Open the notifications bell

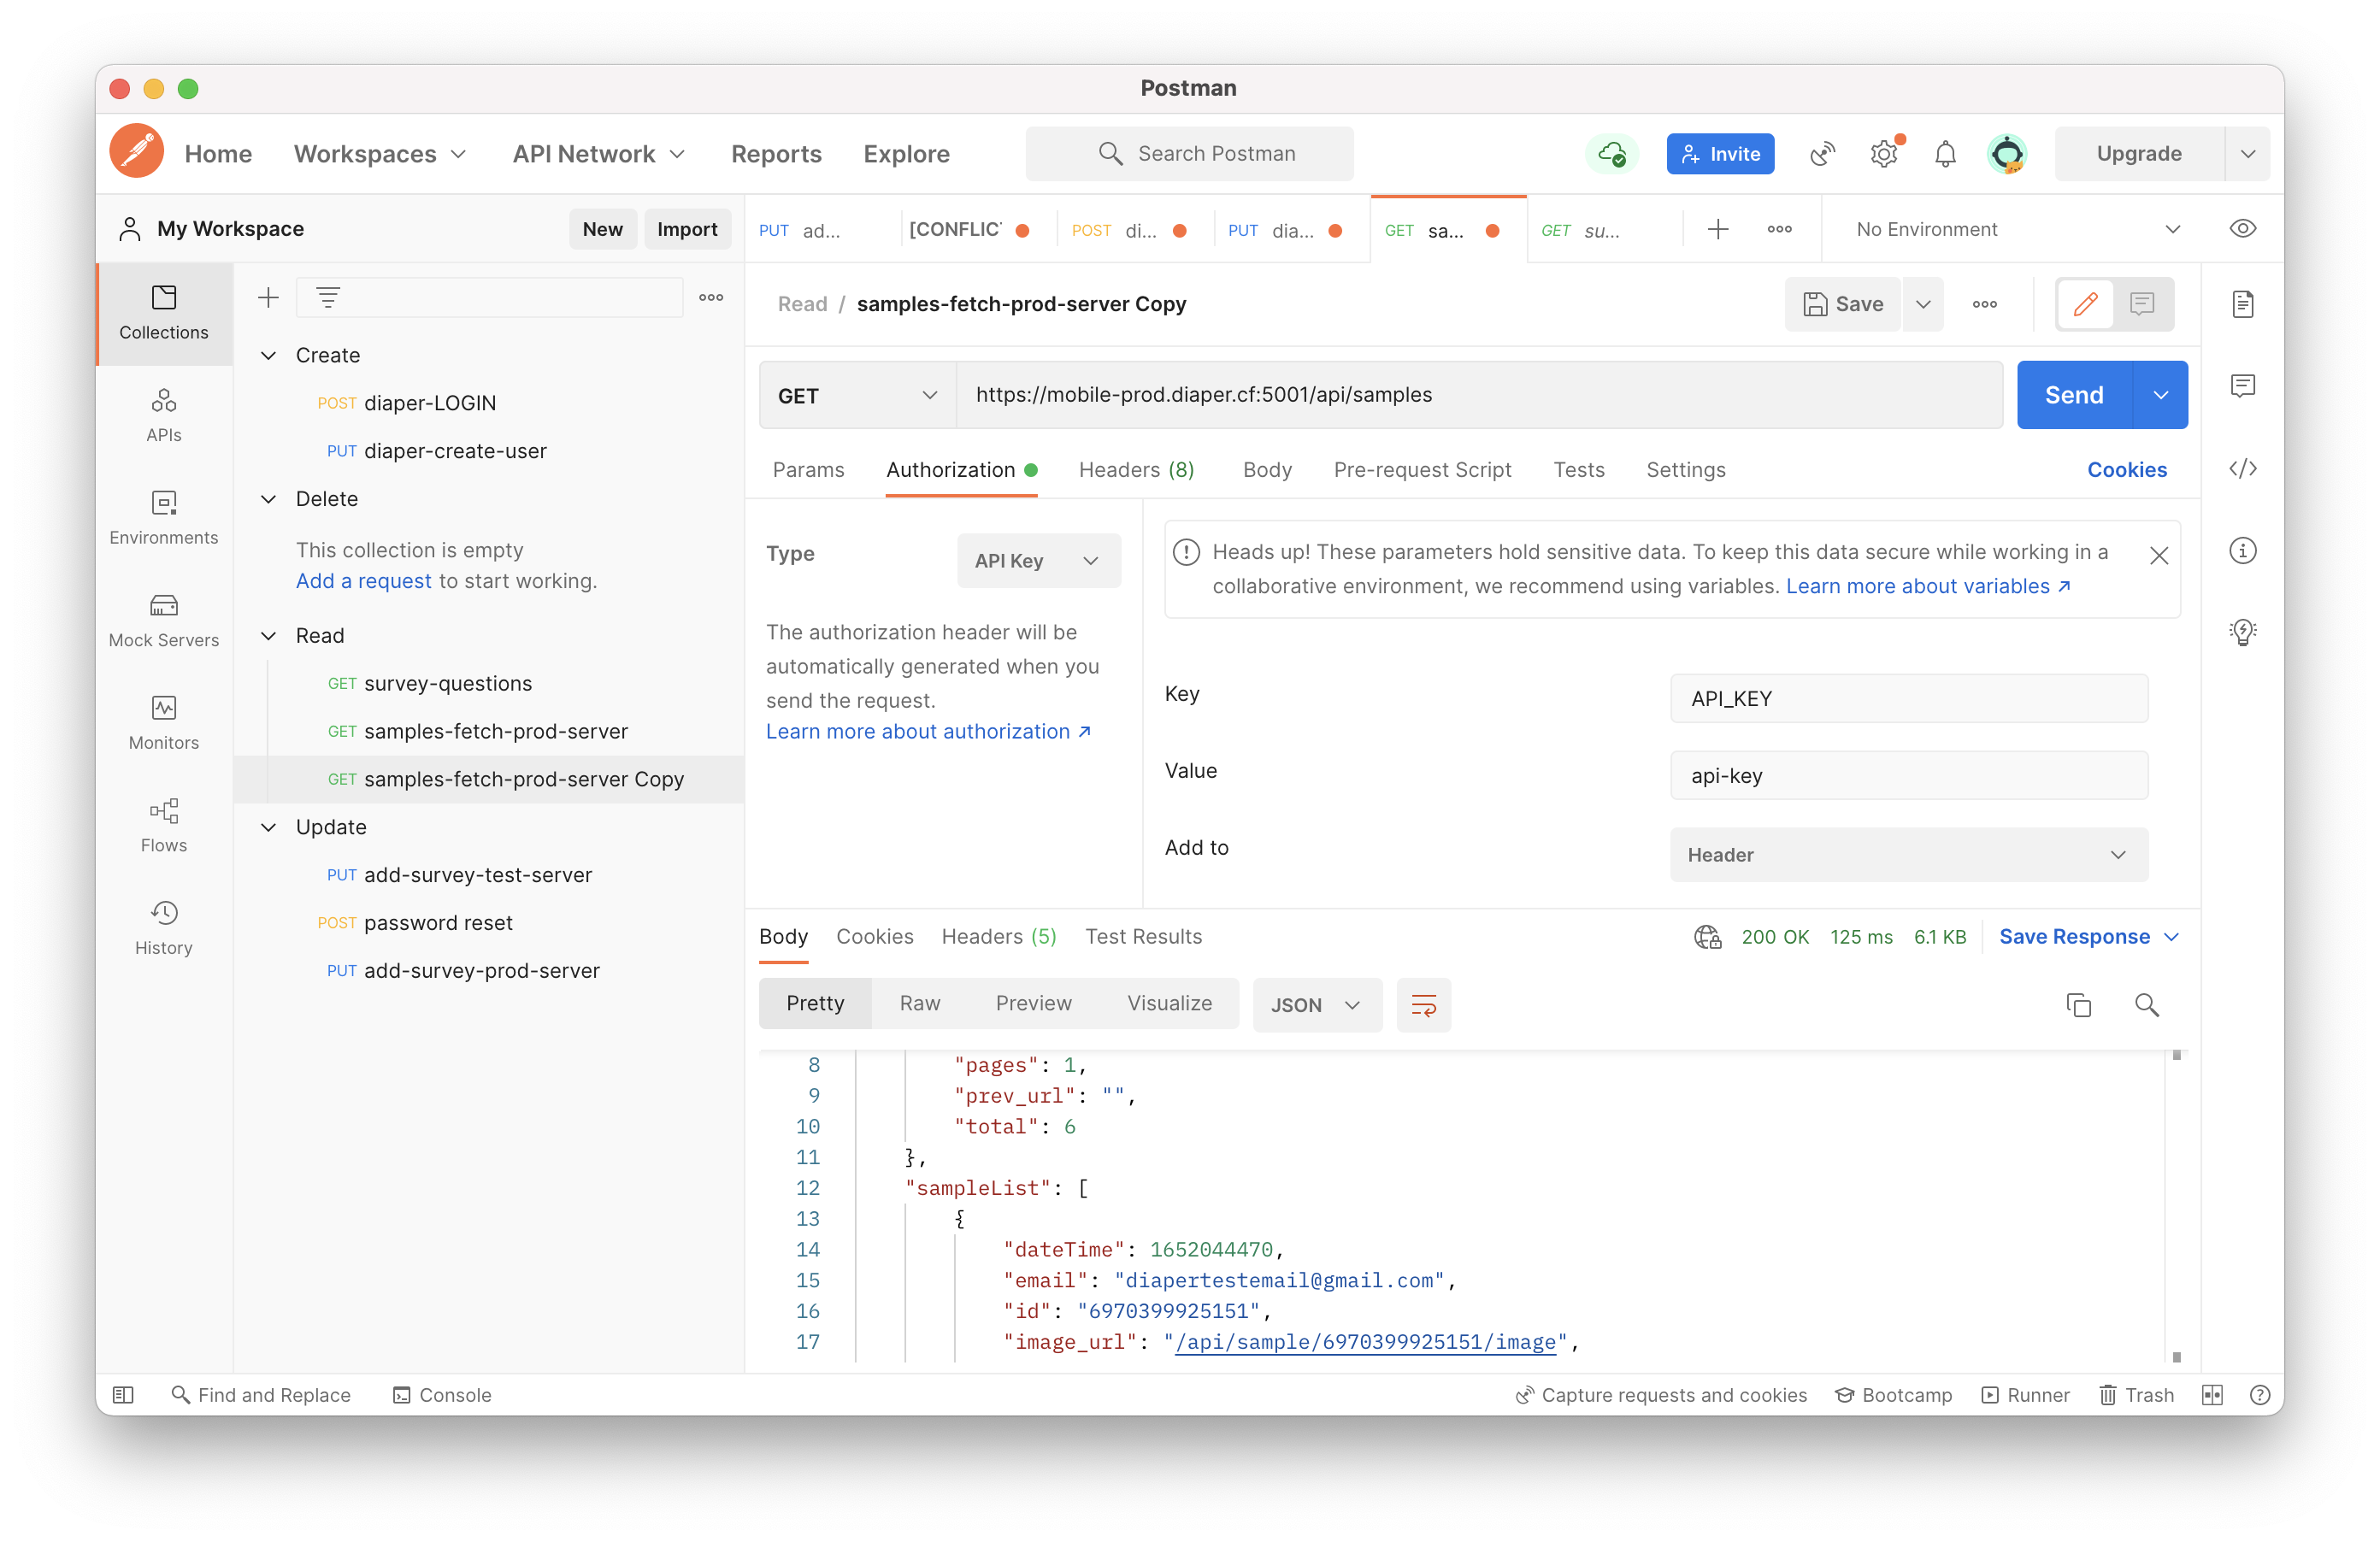pyautogui.click(x=1945, y=154)
